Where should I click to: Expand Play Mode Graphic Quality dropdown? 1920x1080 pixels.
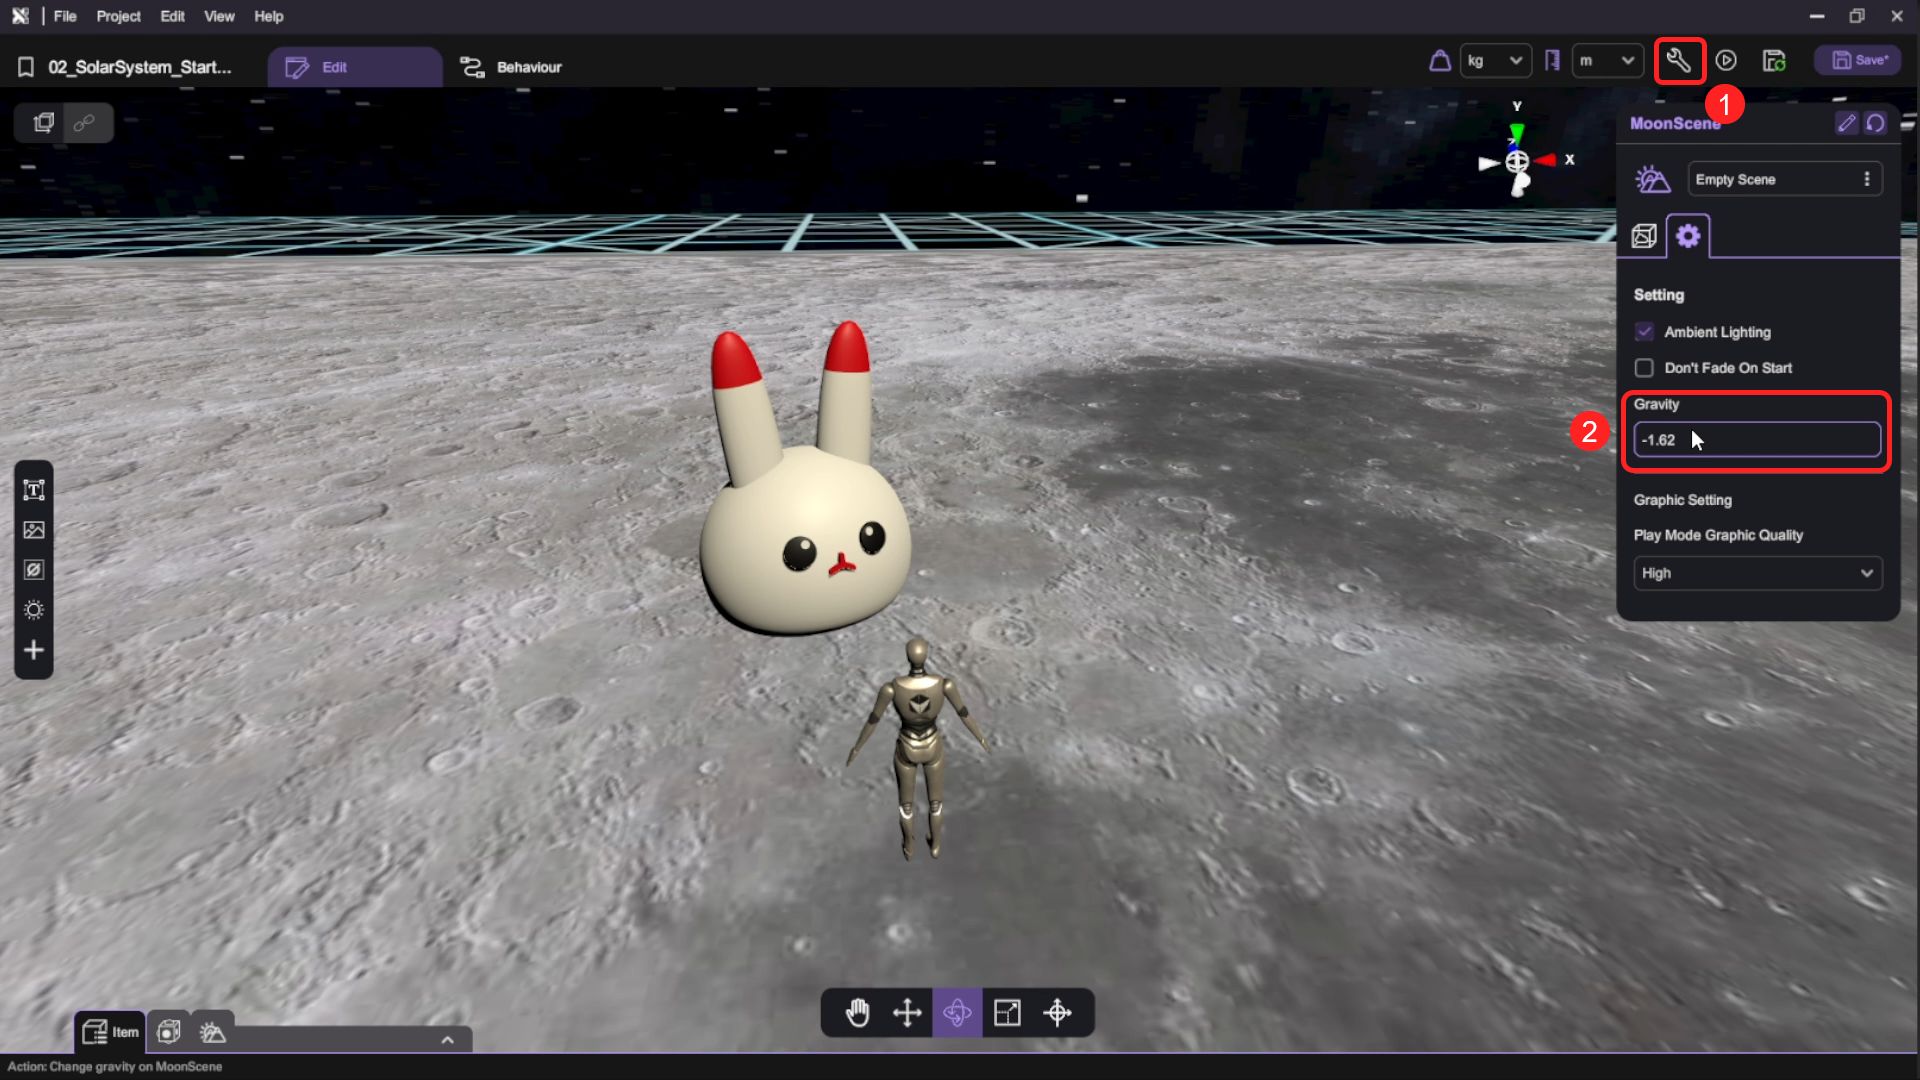pos(1757,573)
